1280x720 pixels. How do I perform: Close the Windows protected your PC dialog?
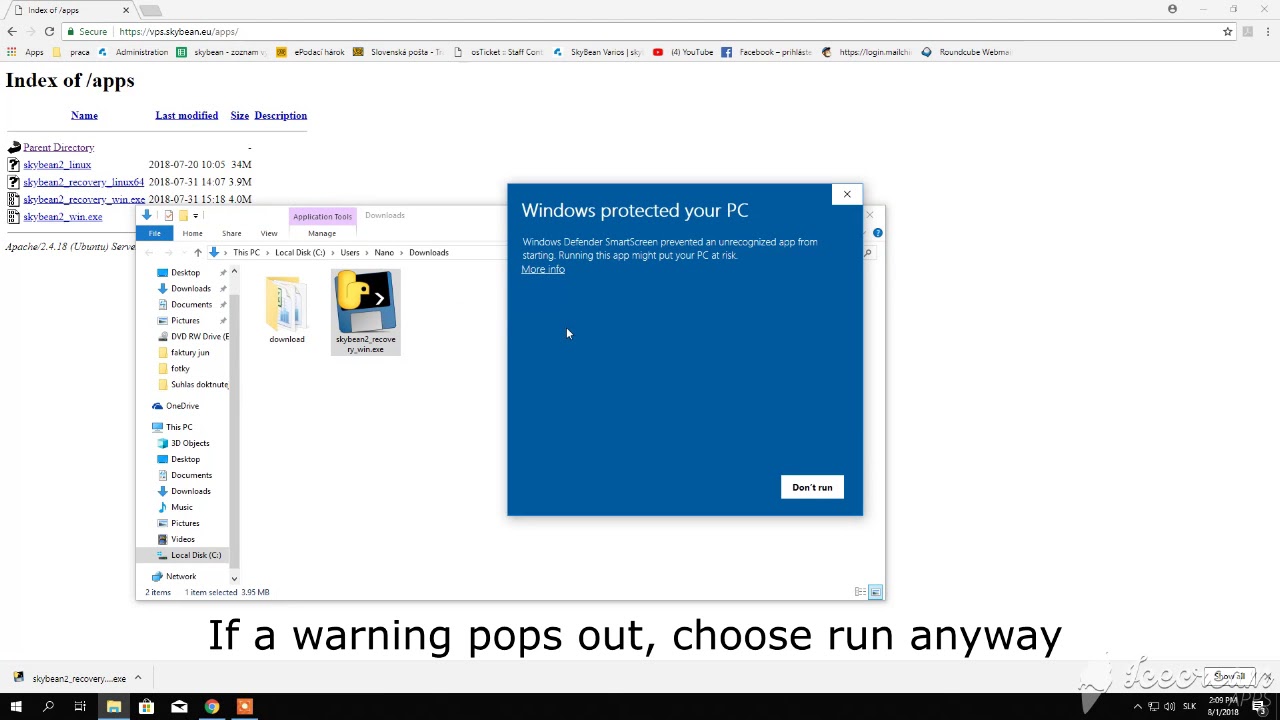coord(847,194)
